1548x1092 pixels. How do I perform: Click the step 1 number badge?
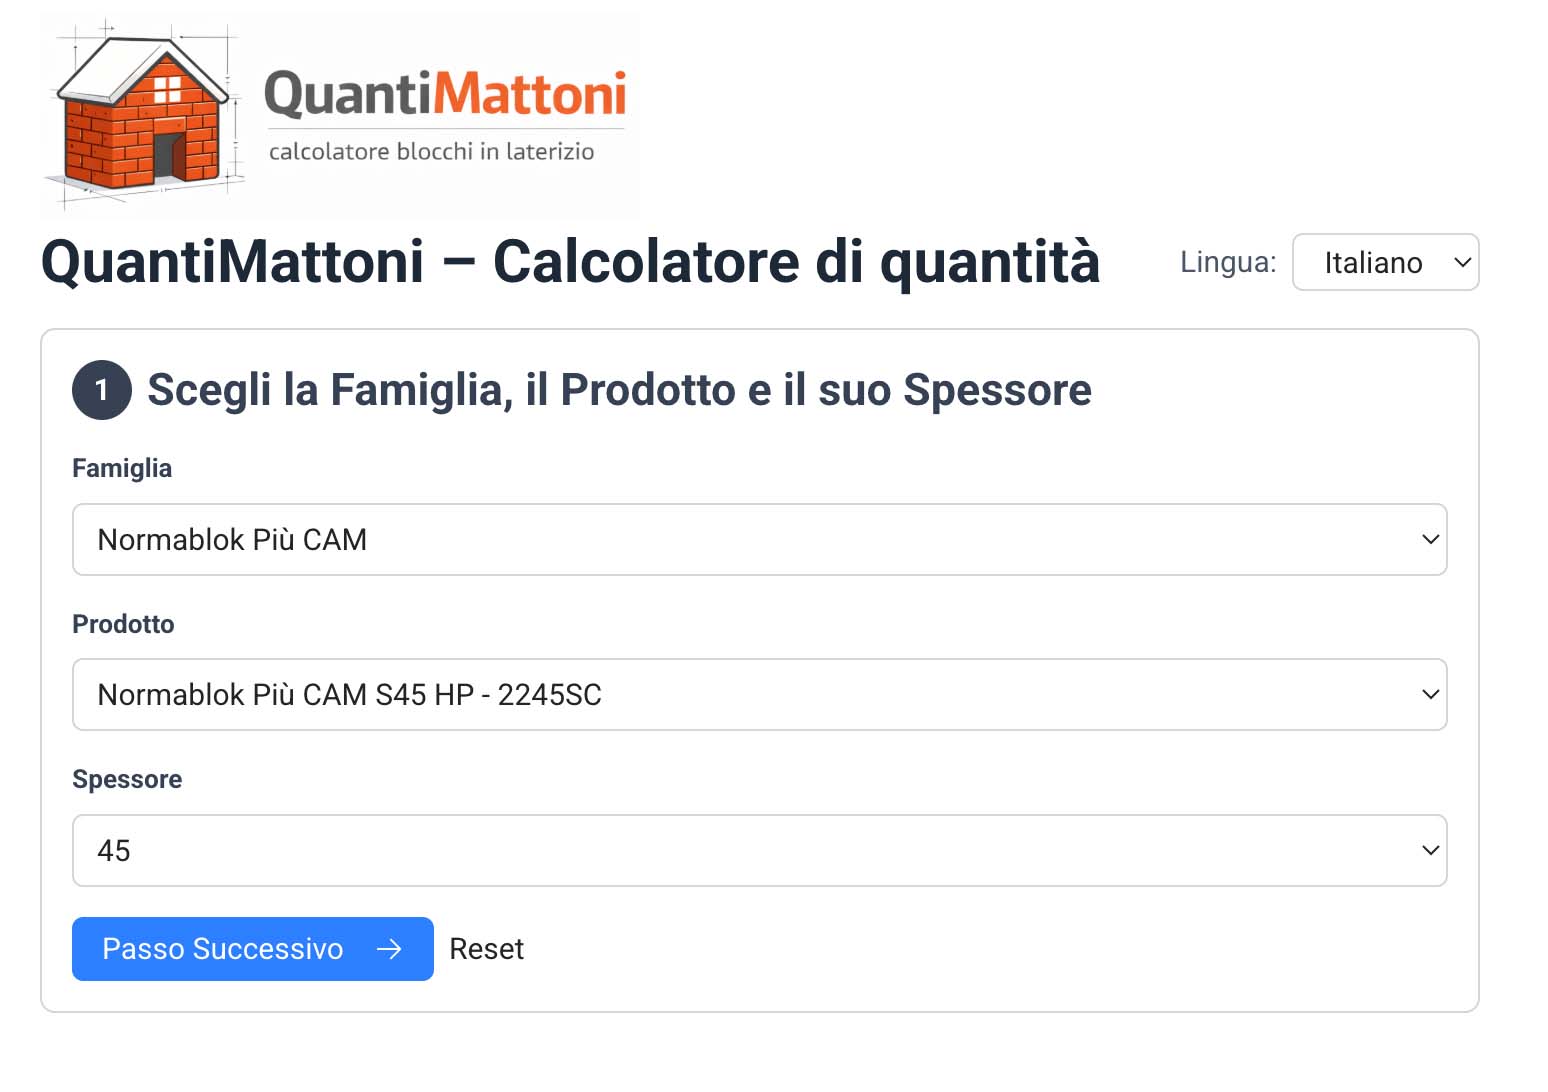coord(102,390)
